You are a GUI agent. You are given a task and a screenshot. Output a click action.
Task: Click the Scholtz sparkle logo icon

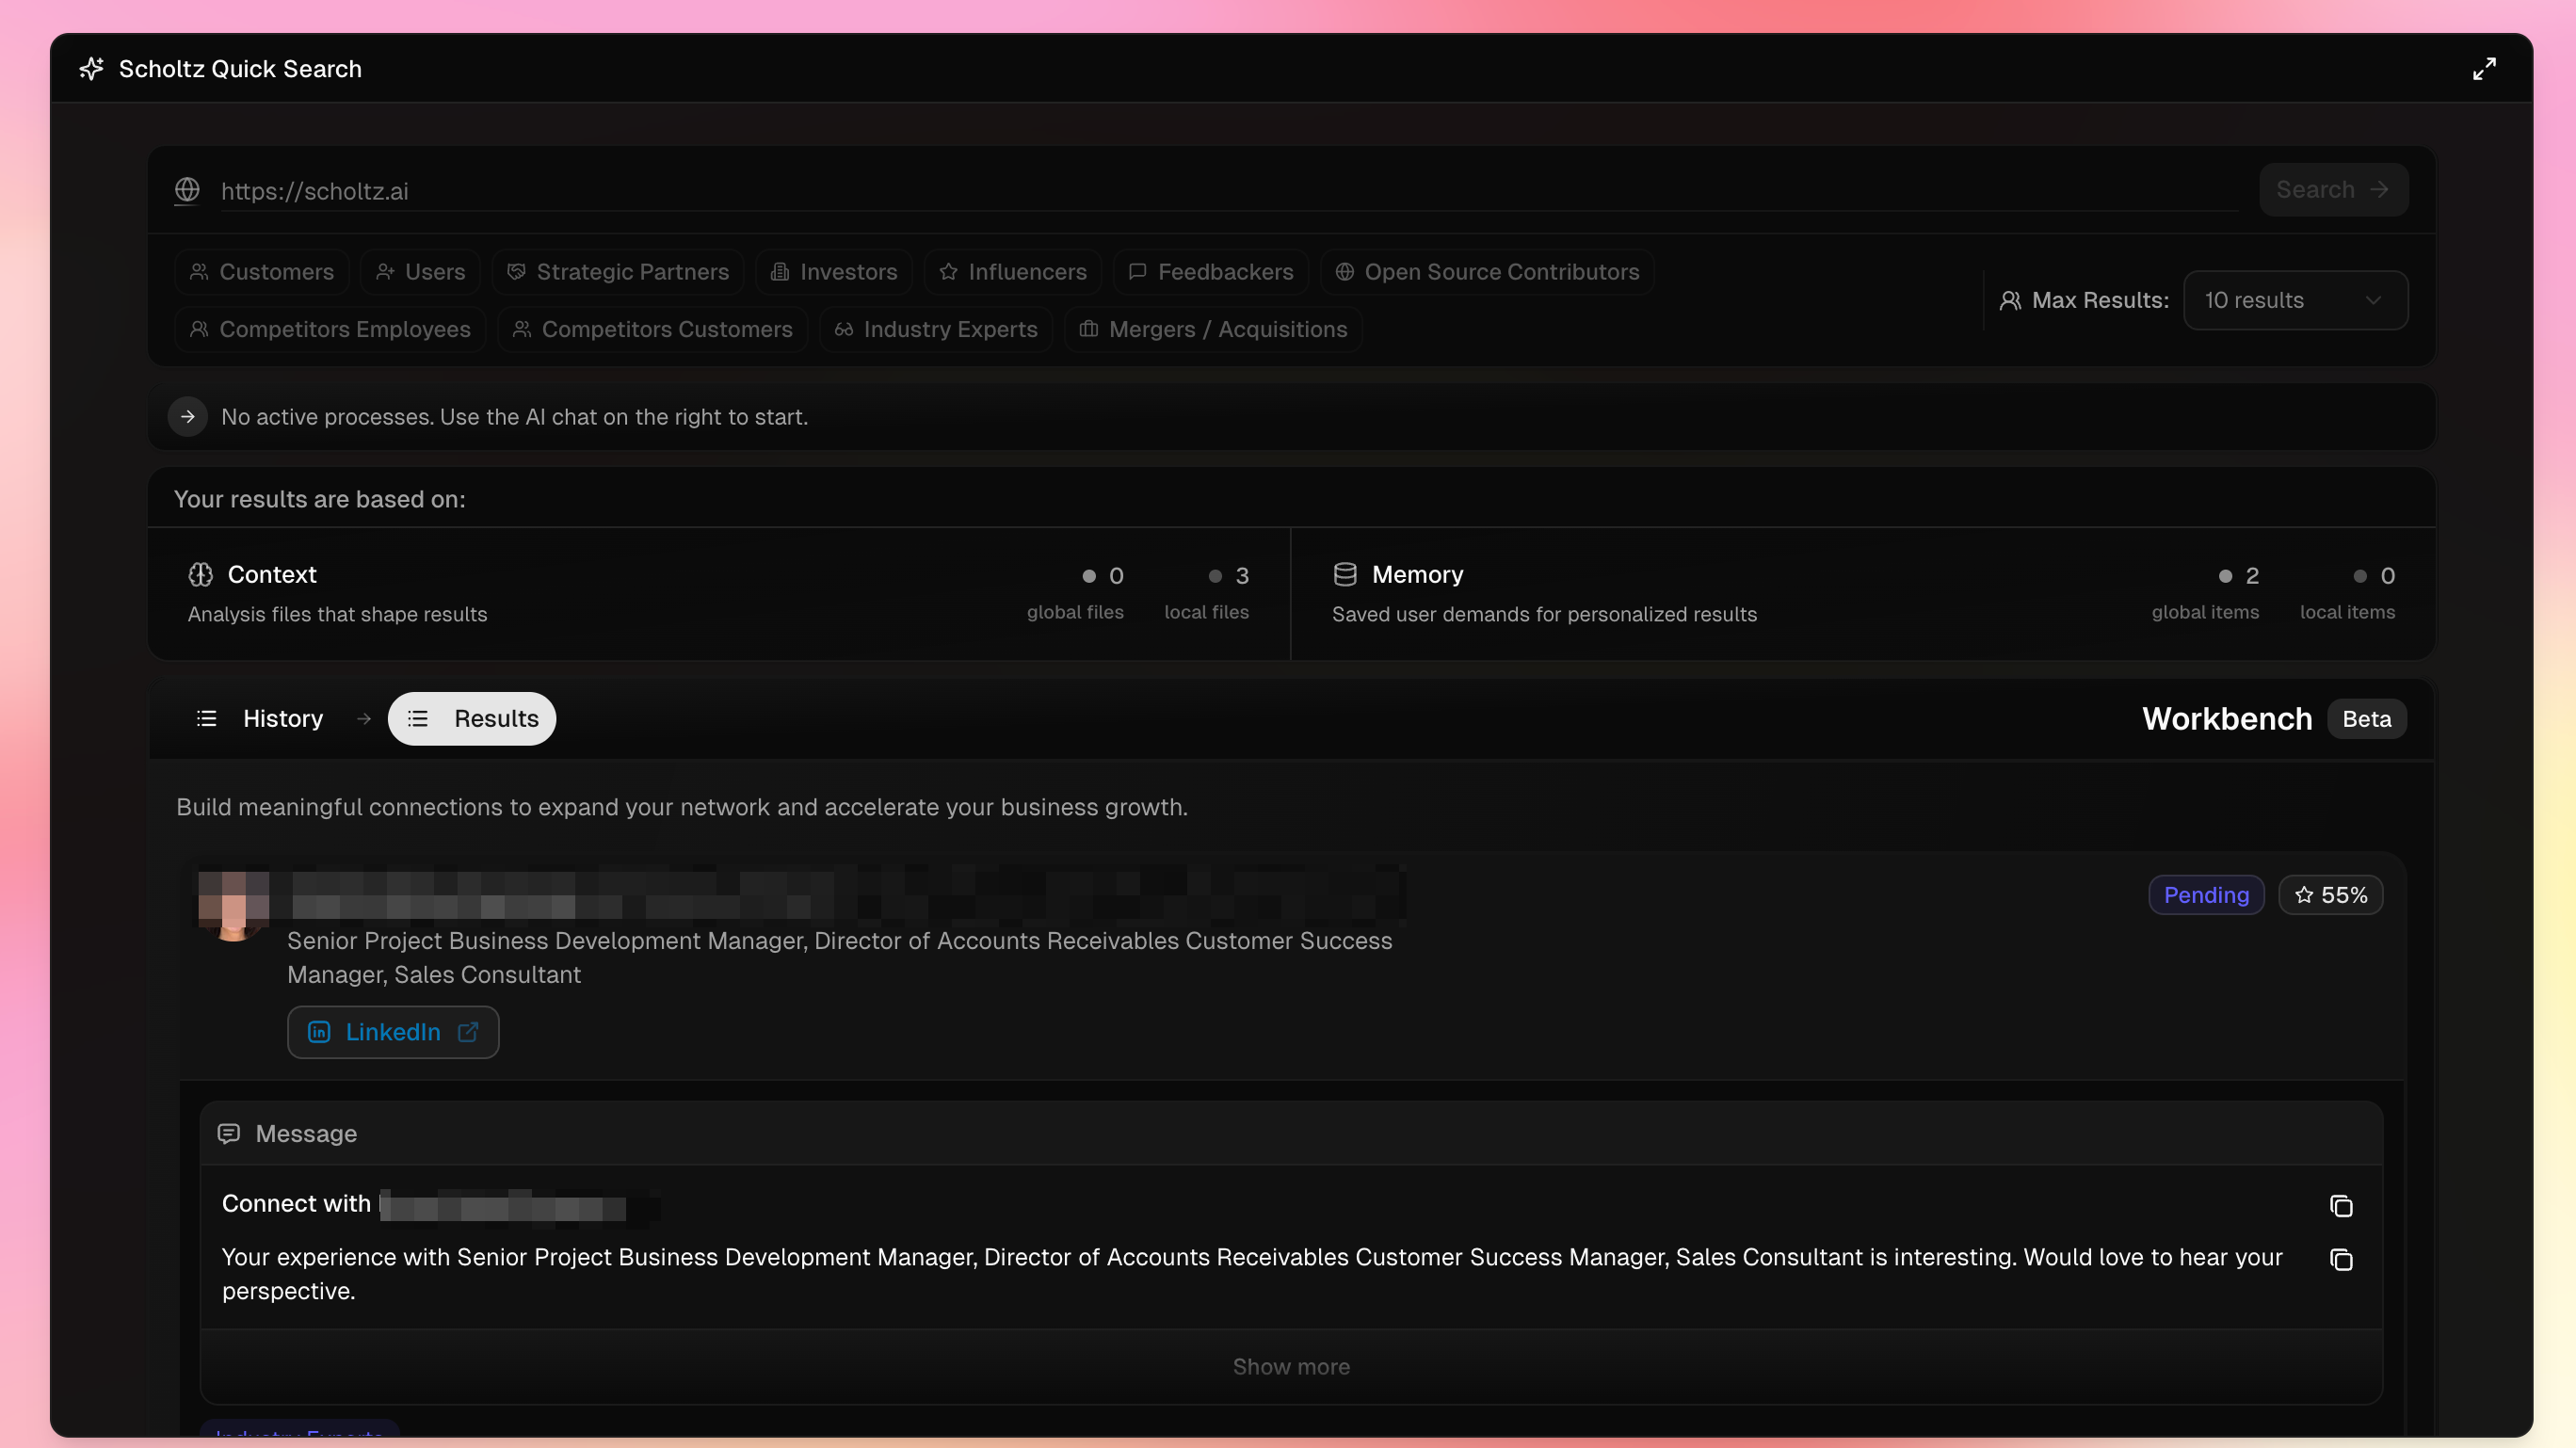coord(91,69)
